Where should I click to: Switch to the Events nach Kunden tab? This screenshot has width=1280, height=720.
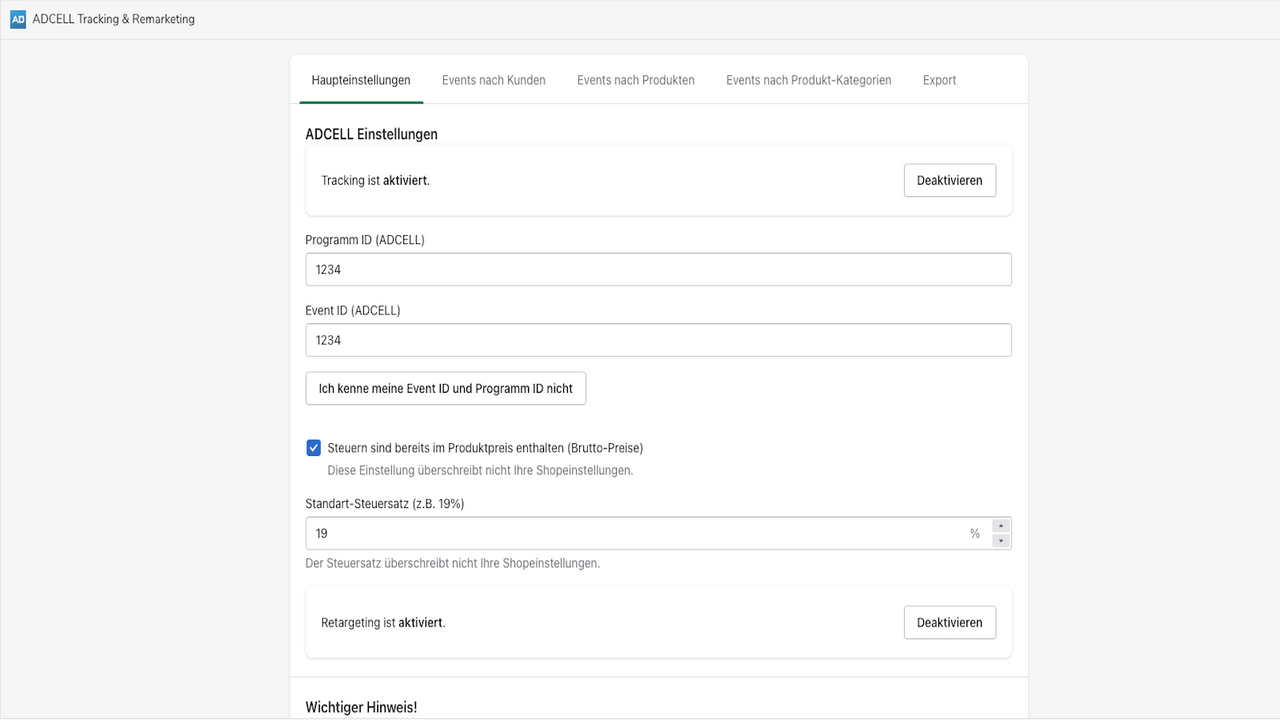click(x=493, y=79)
